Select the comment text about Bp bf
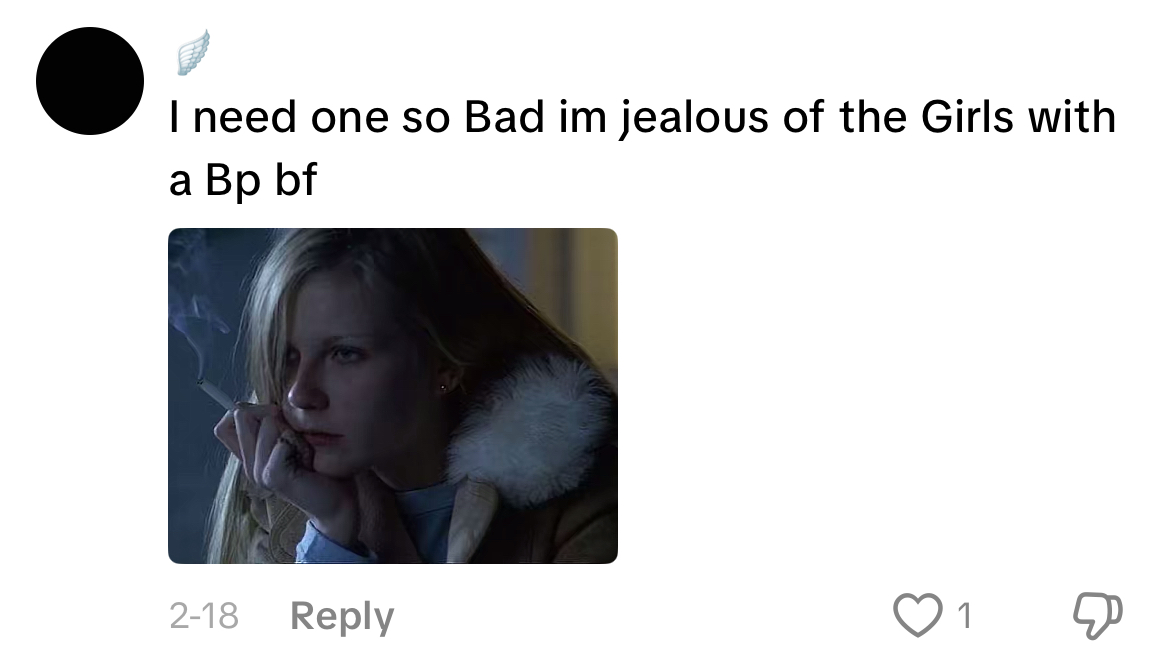This screenshot has width=1170, height=665. click(x=642, y=148)
